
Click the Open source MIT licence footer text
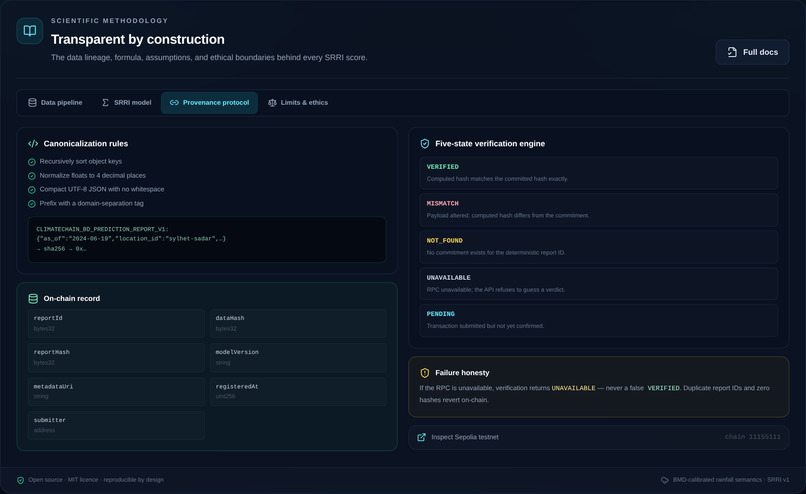pos(96,480)
